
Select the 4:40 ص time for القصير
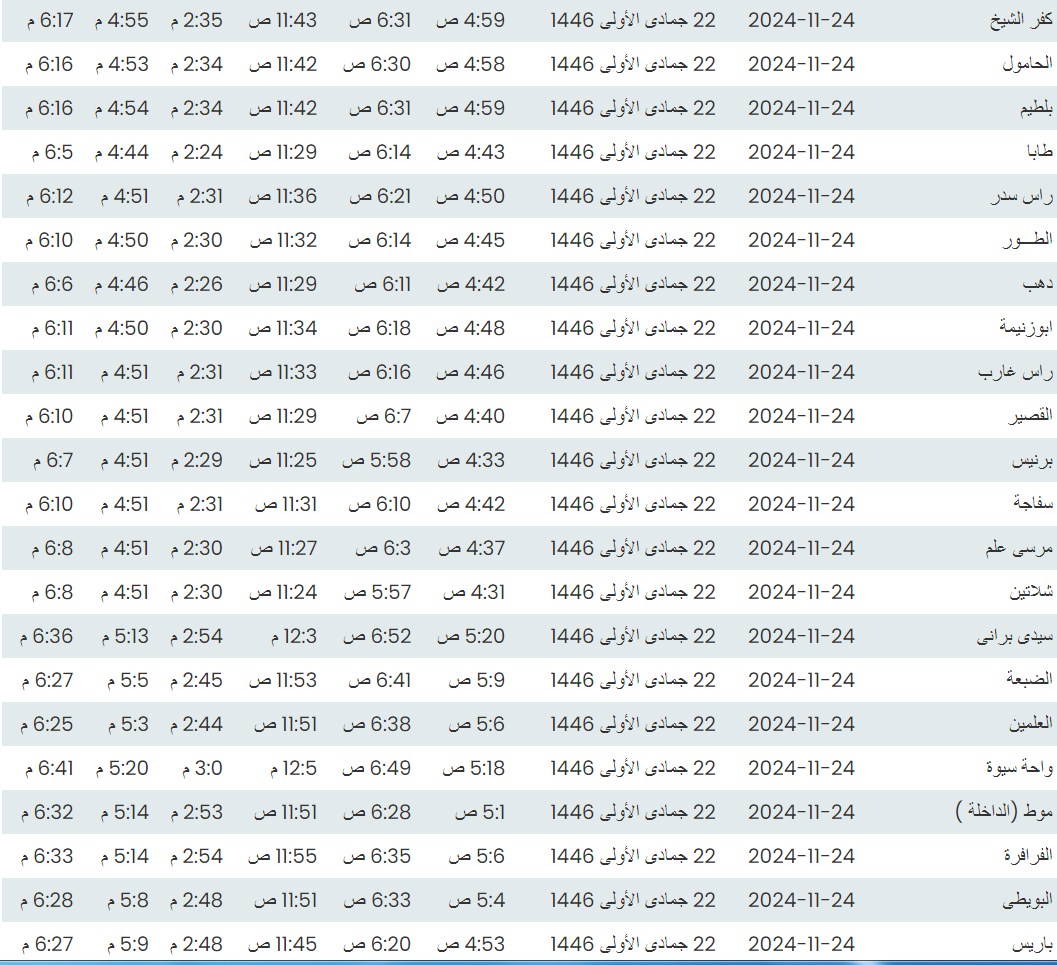(471, 417)
